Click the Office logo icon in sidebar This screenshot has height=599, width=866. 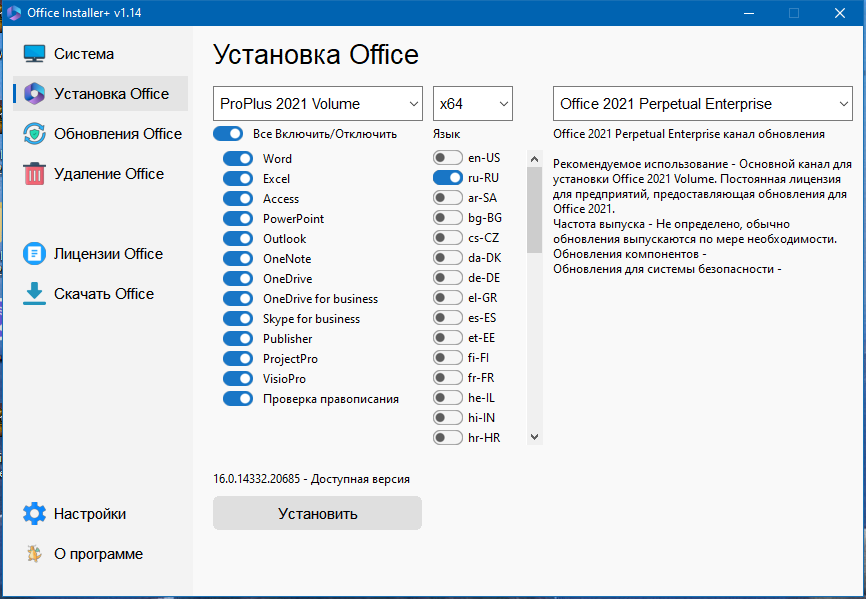pyautogui.click(x=35, y=94)
